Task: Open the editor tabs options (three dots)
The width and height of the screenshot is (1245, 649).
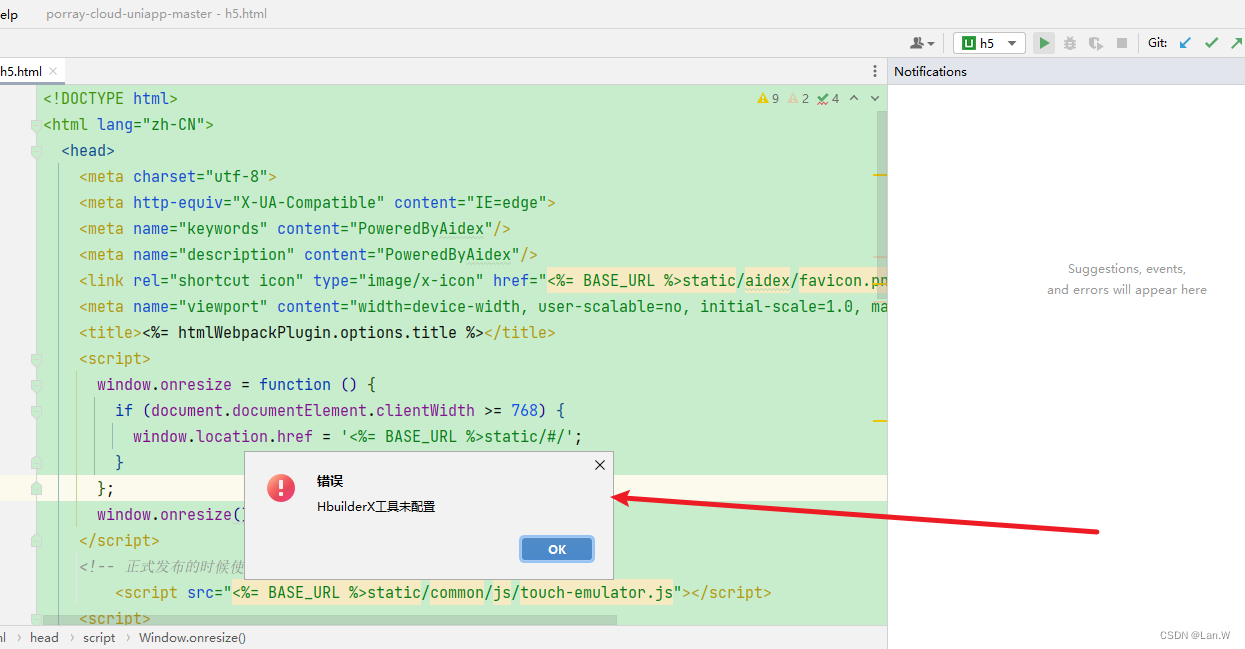Action: (x=875, y=71)
